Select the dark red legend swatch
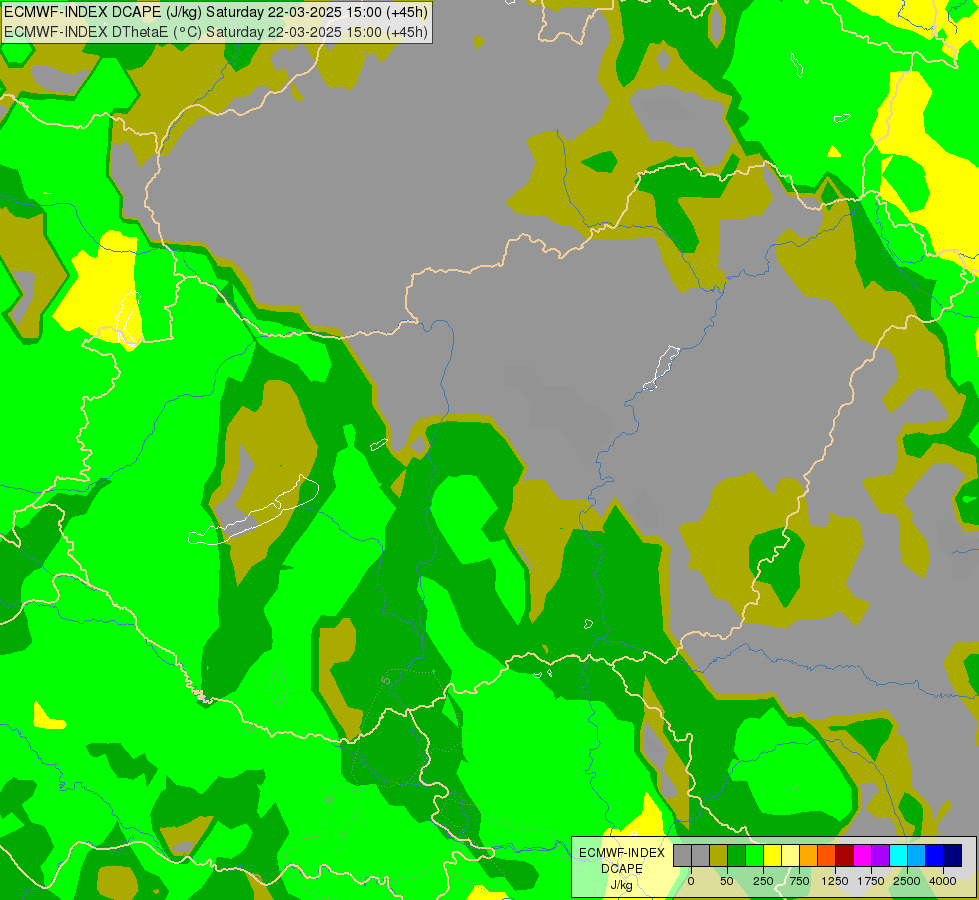 [x=844, y=855]
